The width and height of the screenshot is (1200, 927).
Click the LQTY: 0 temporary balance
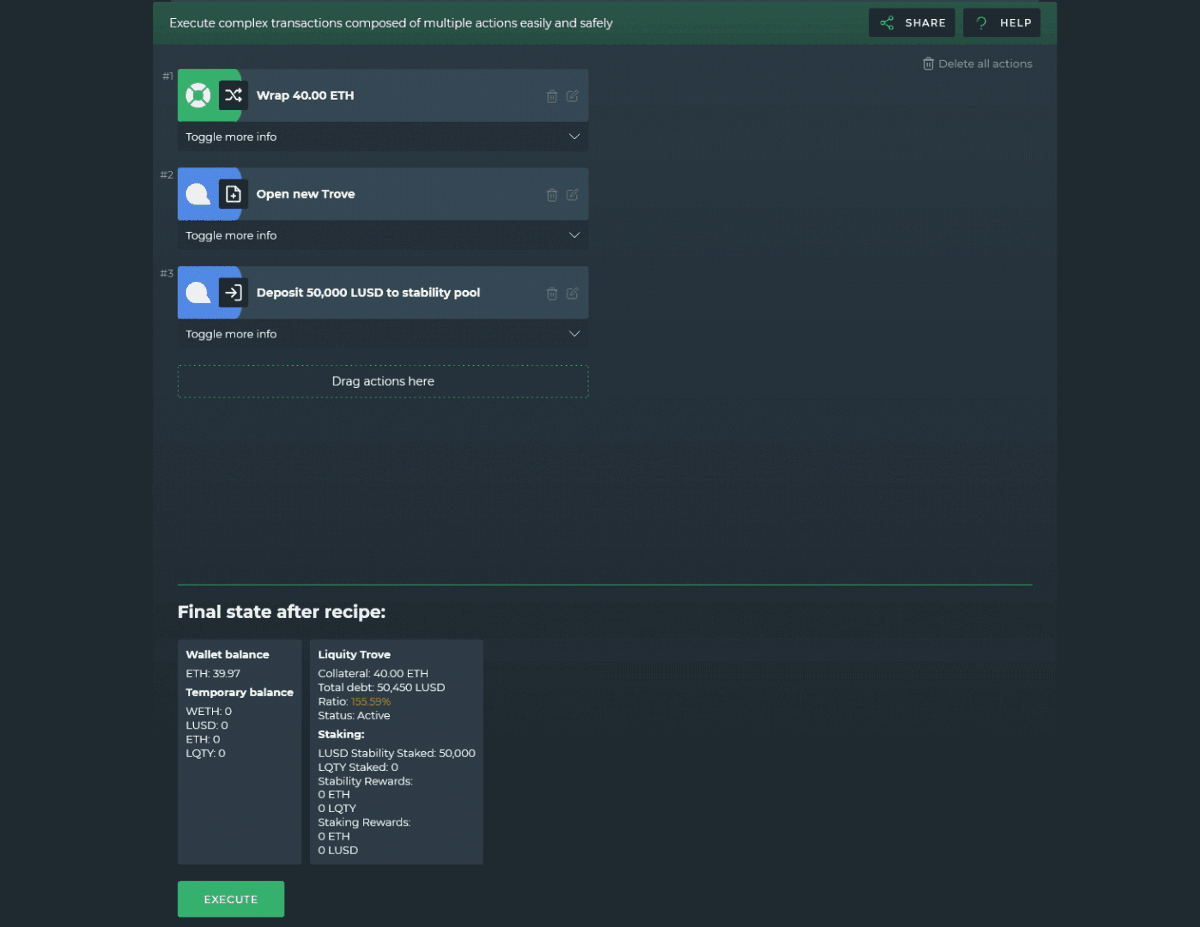click(206, 754)
